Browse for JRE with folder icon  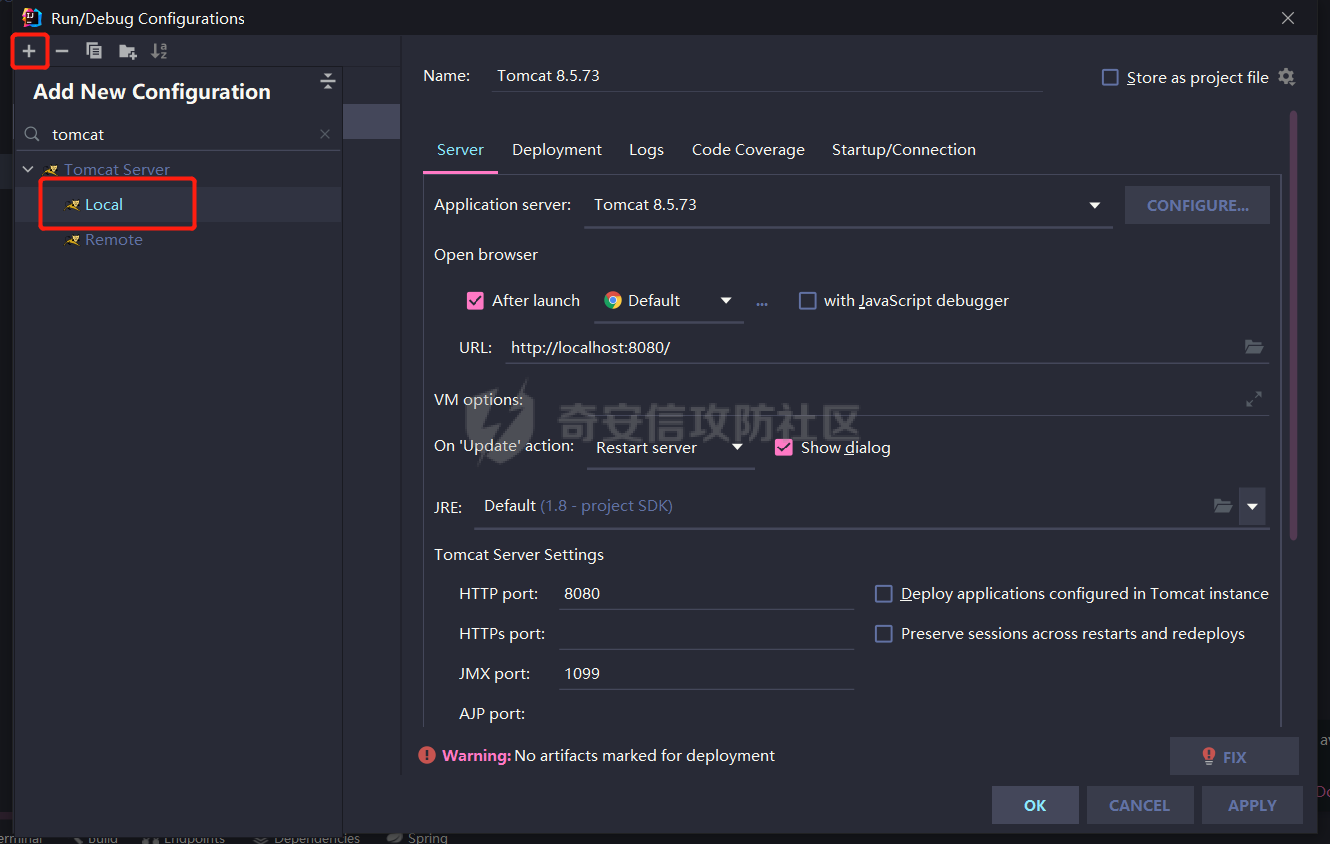[x=1223, y=506]
